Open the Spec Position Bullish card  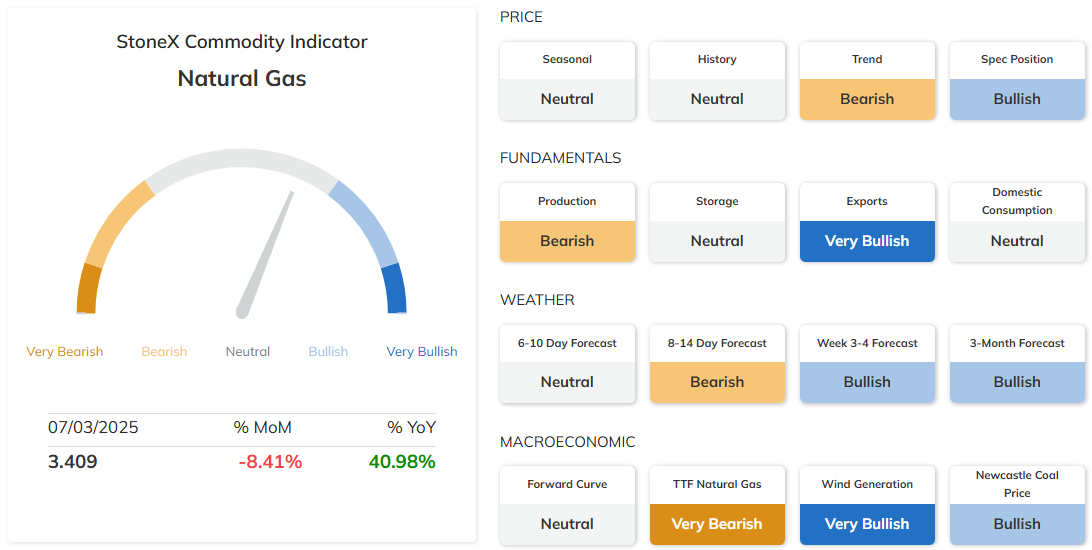(x=1017, y=81)
